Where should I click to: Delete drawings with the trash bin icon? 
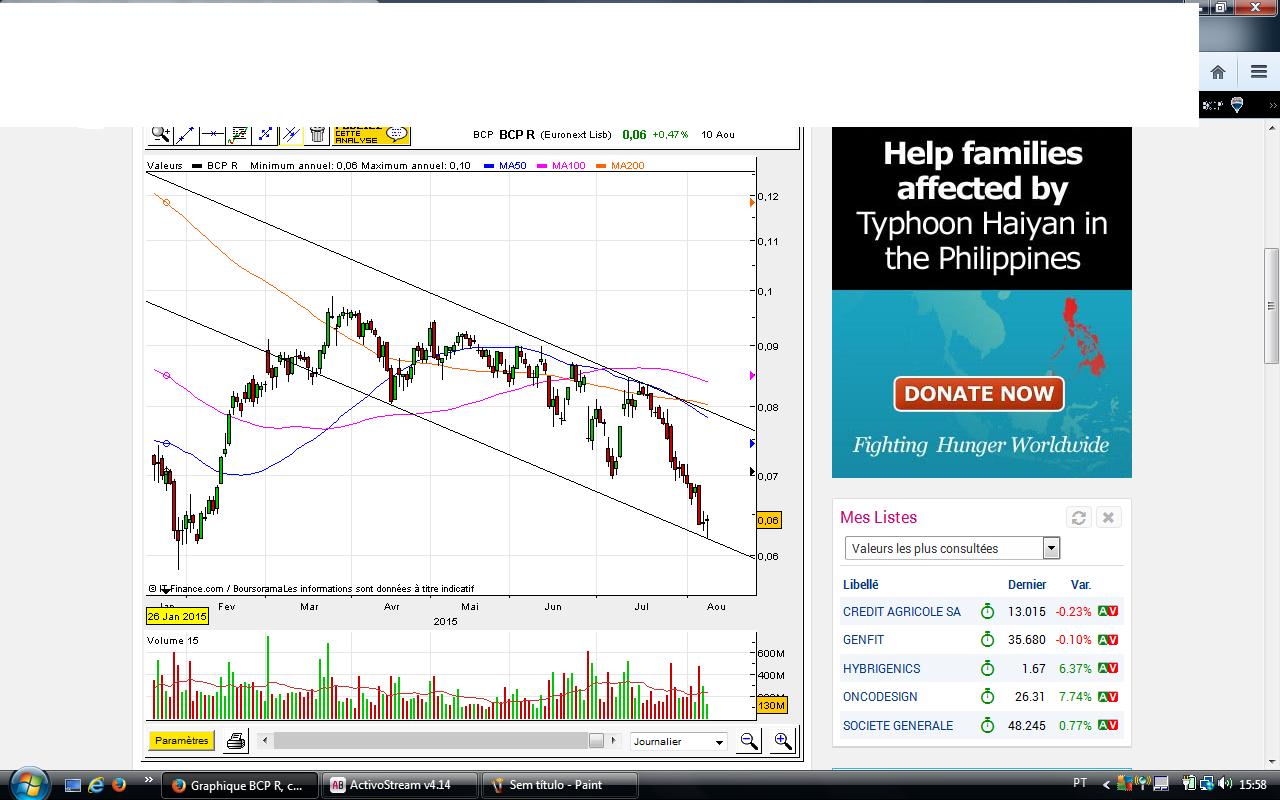tap(317, 134)
